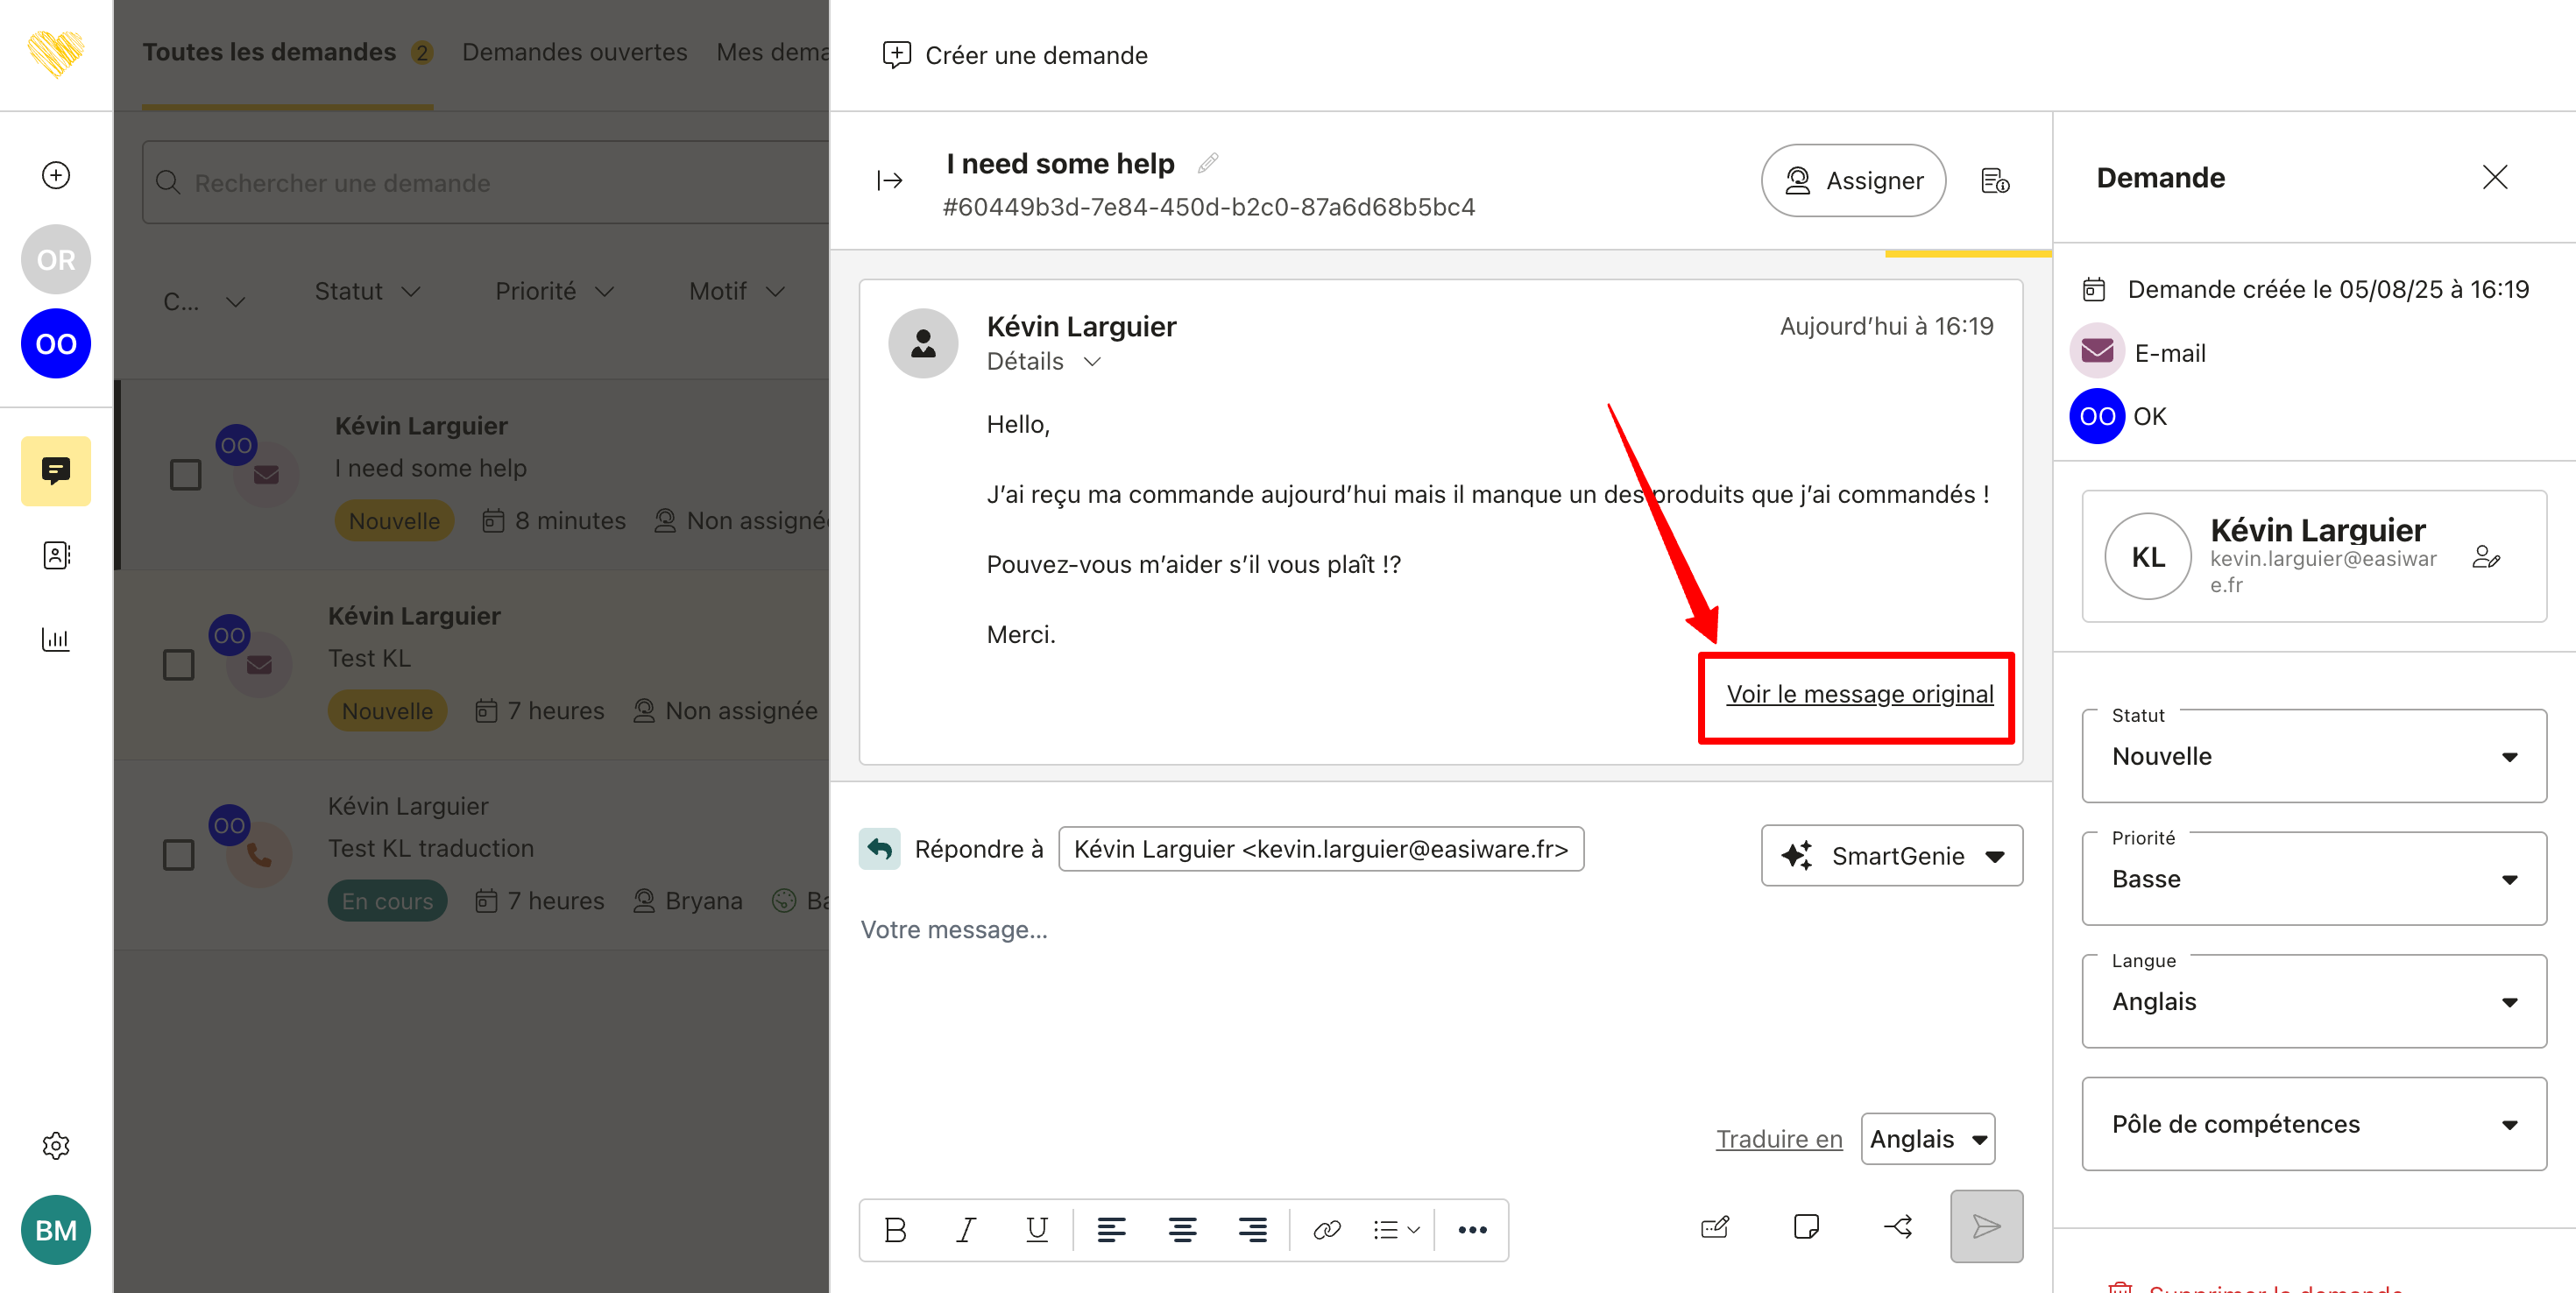Open the Pôle de compétences dropdown

2313,1124
